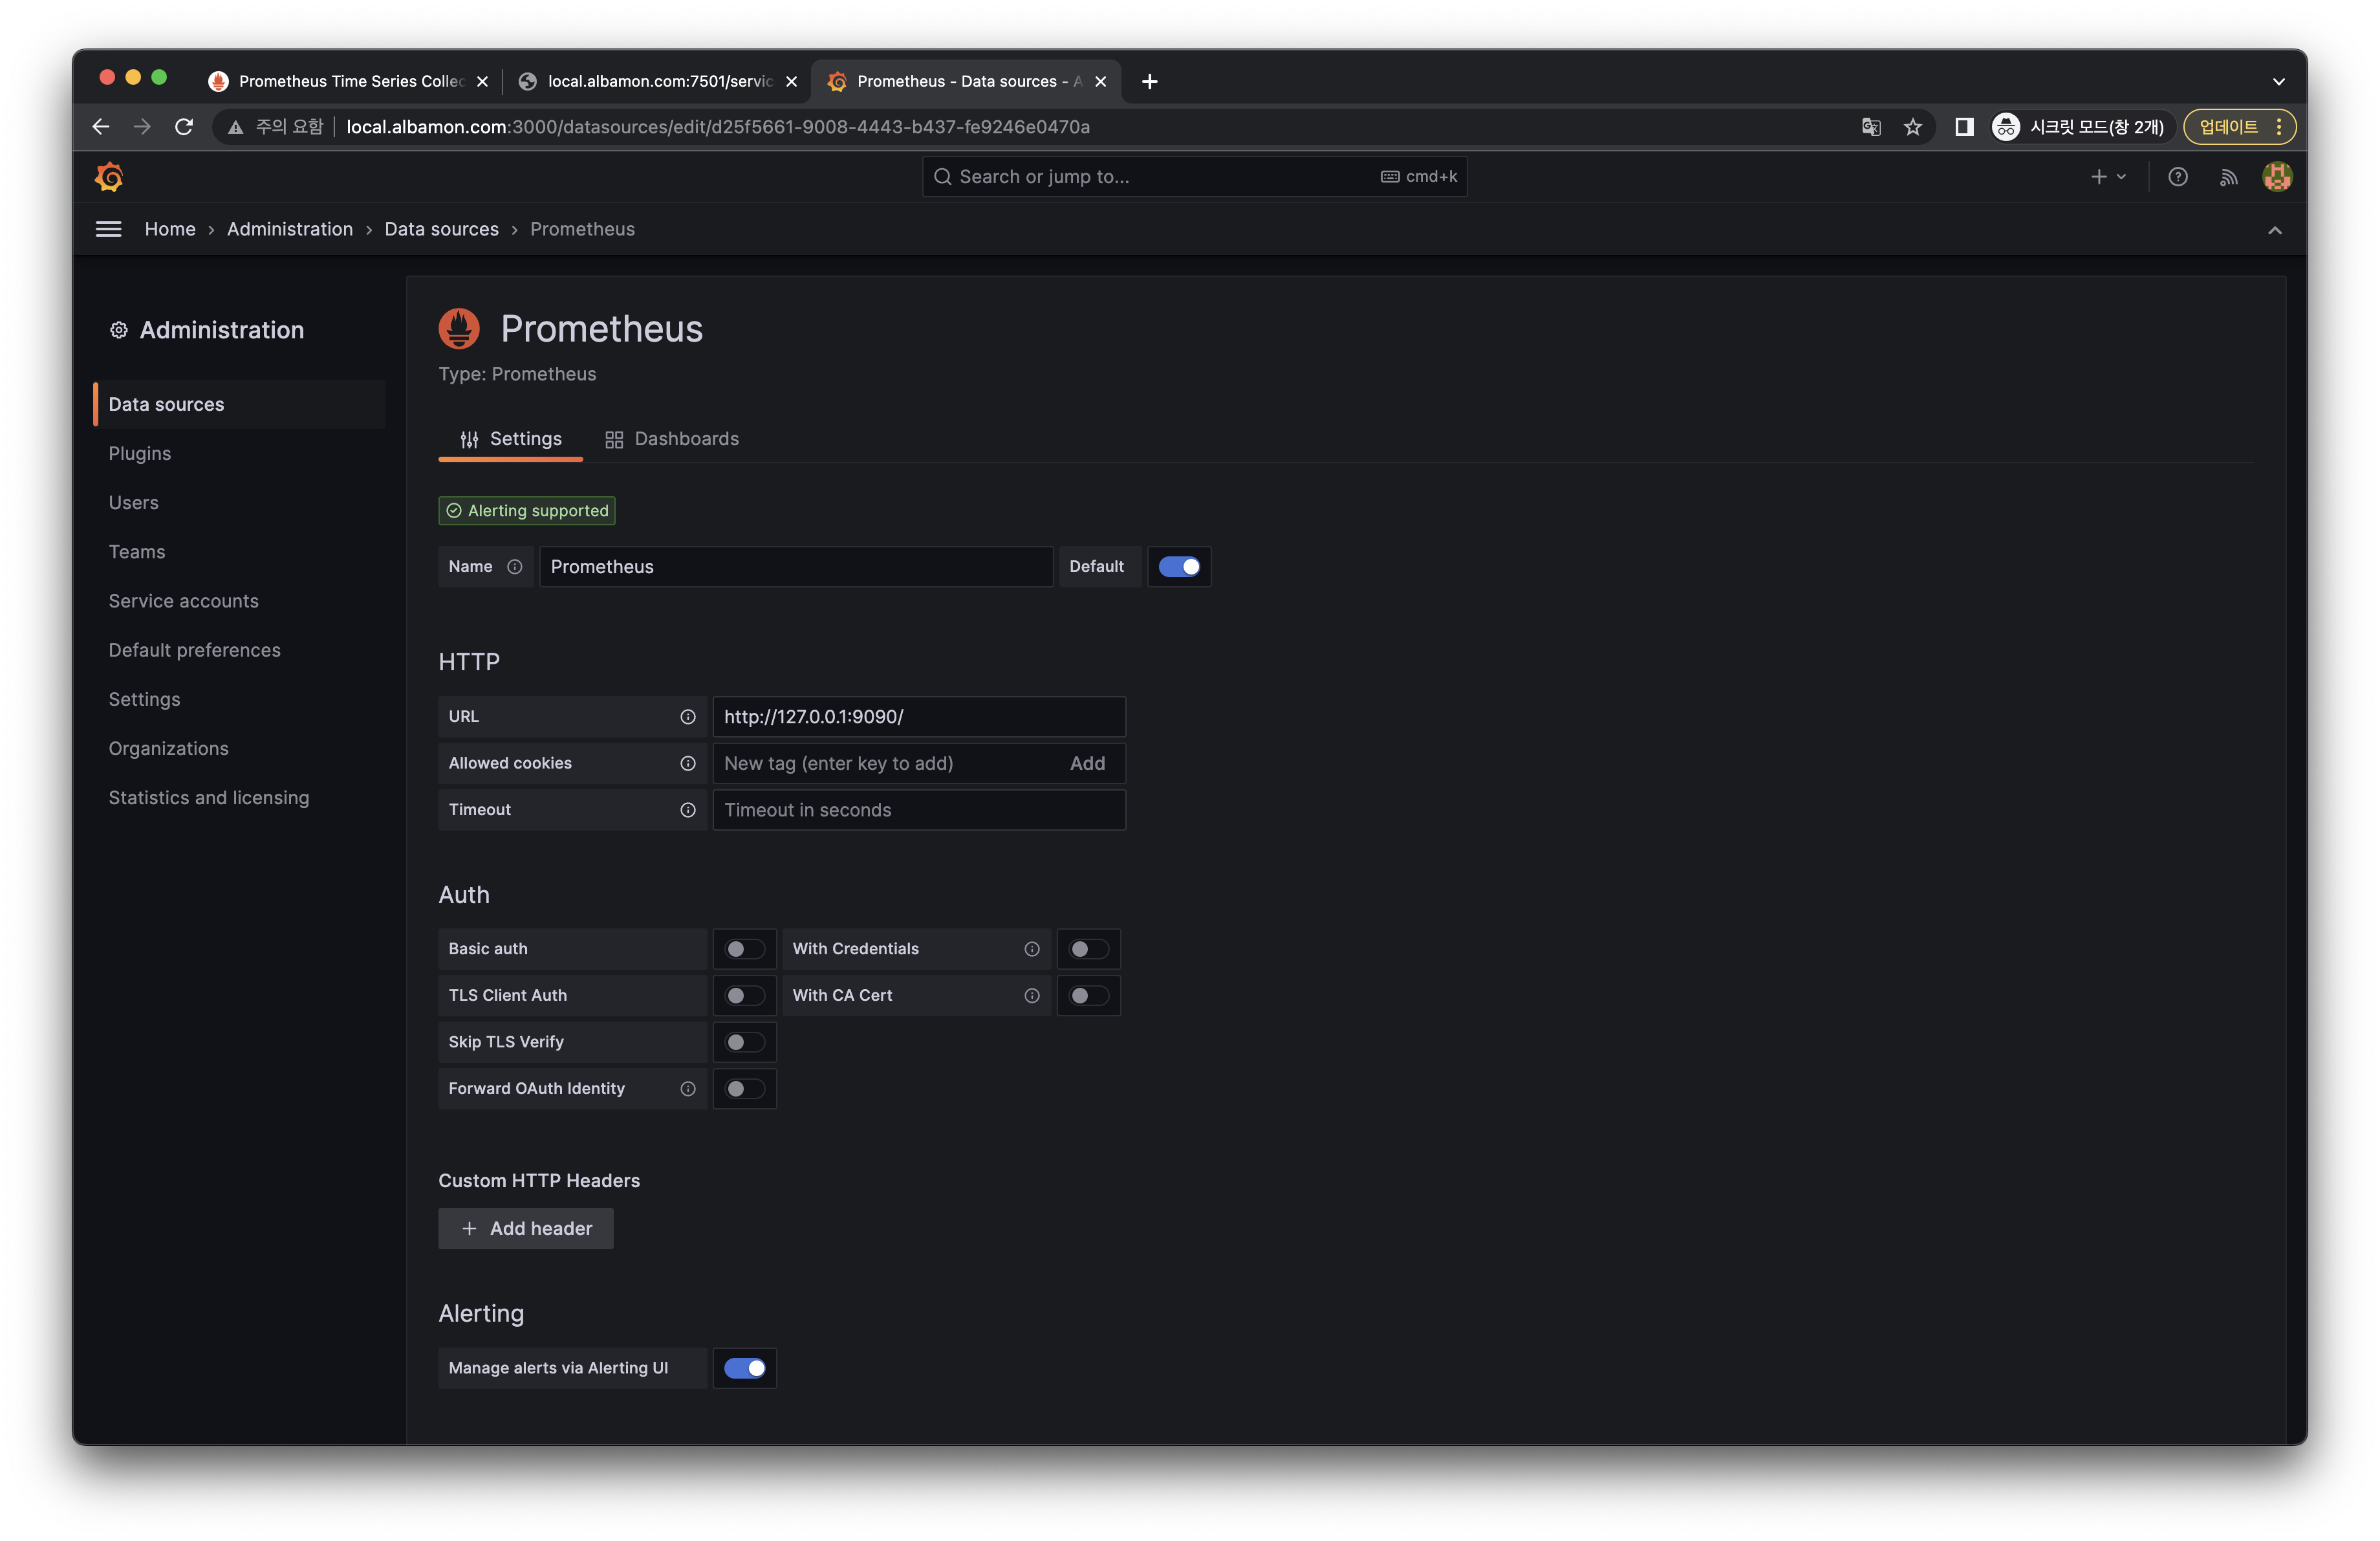Image resolution: width=2380 pixels, height=1541 pixels.
Task: Open the hamburger navigation menu
Action: click(108, 229)
